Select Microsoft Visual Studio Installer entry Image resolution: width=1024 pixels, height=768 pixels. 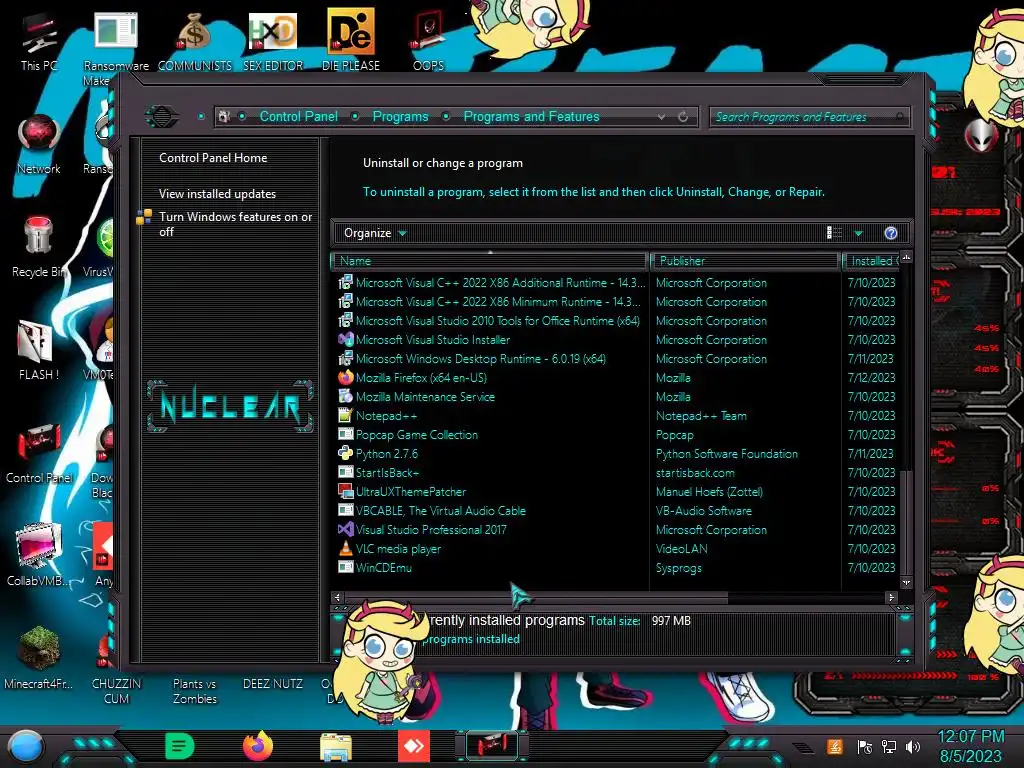pyautogui.click(x=424, y=340)
